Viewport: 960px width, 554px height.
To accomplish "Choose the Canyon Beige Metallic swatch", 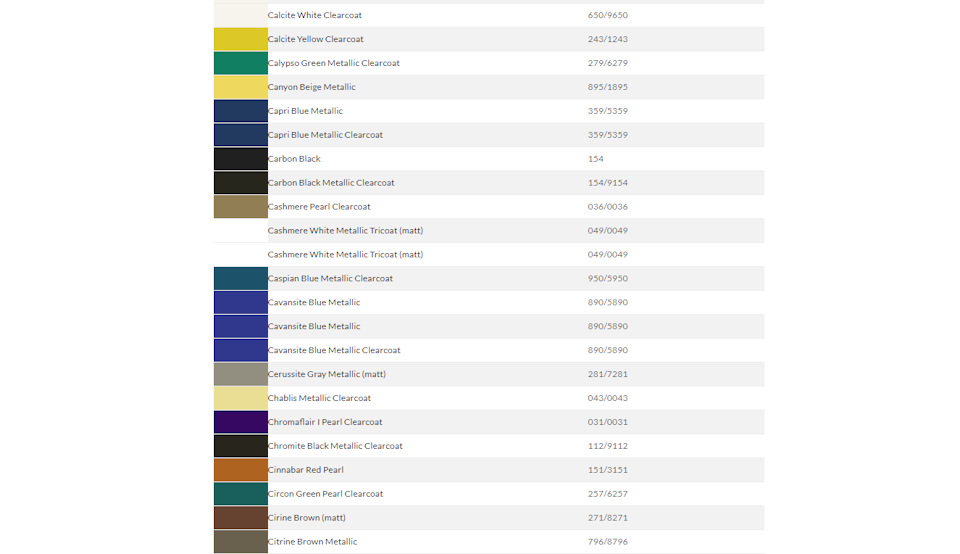I will tap(241, 87).
